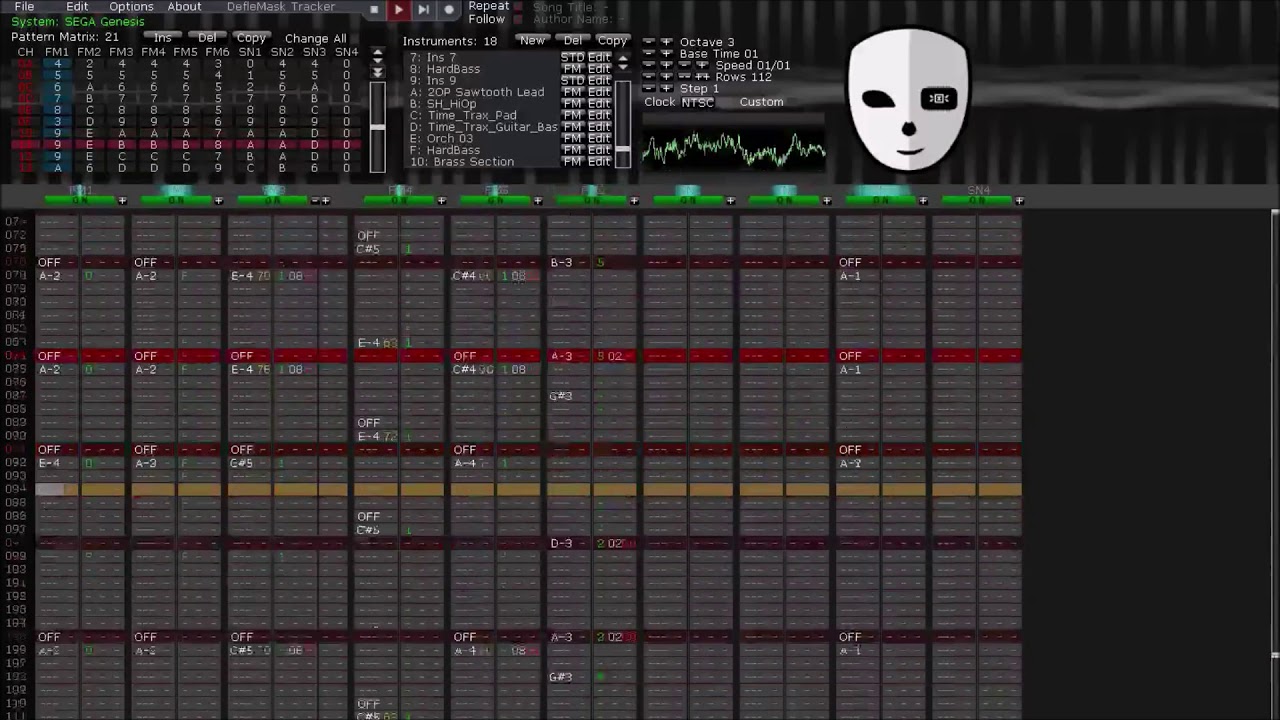Mute the FM4 channel ON toggle
The width and height of the screenshot is (1280, 720).
coord(399,201)
